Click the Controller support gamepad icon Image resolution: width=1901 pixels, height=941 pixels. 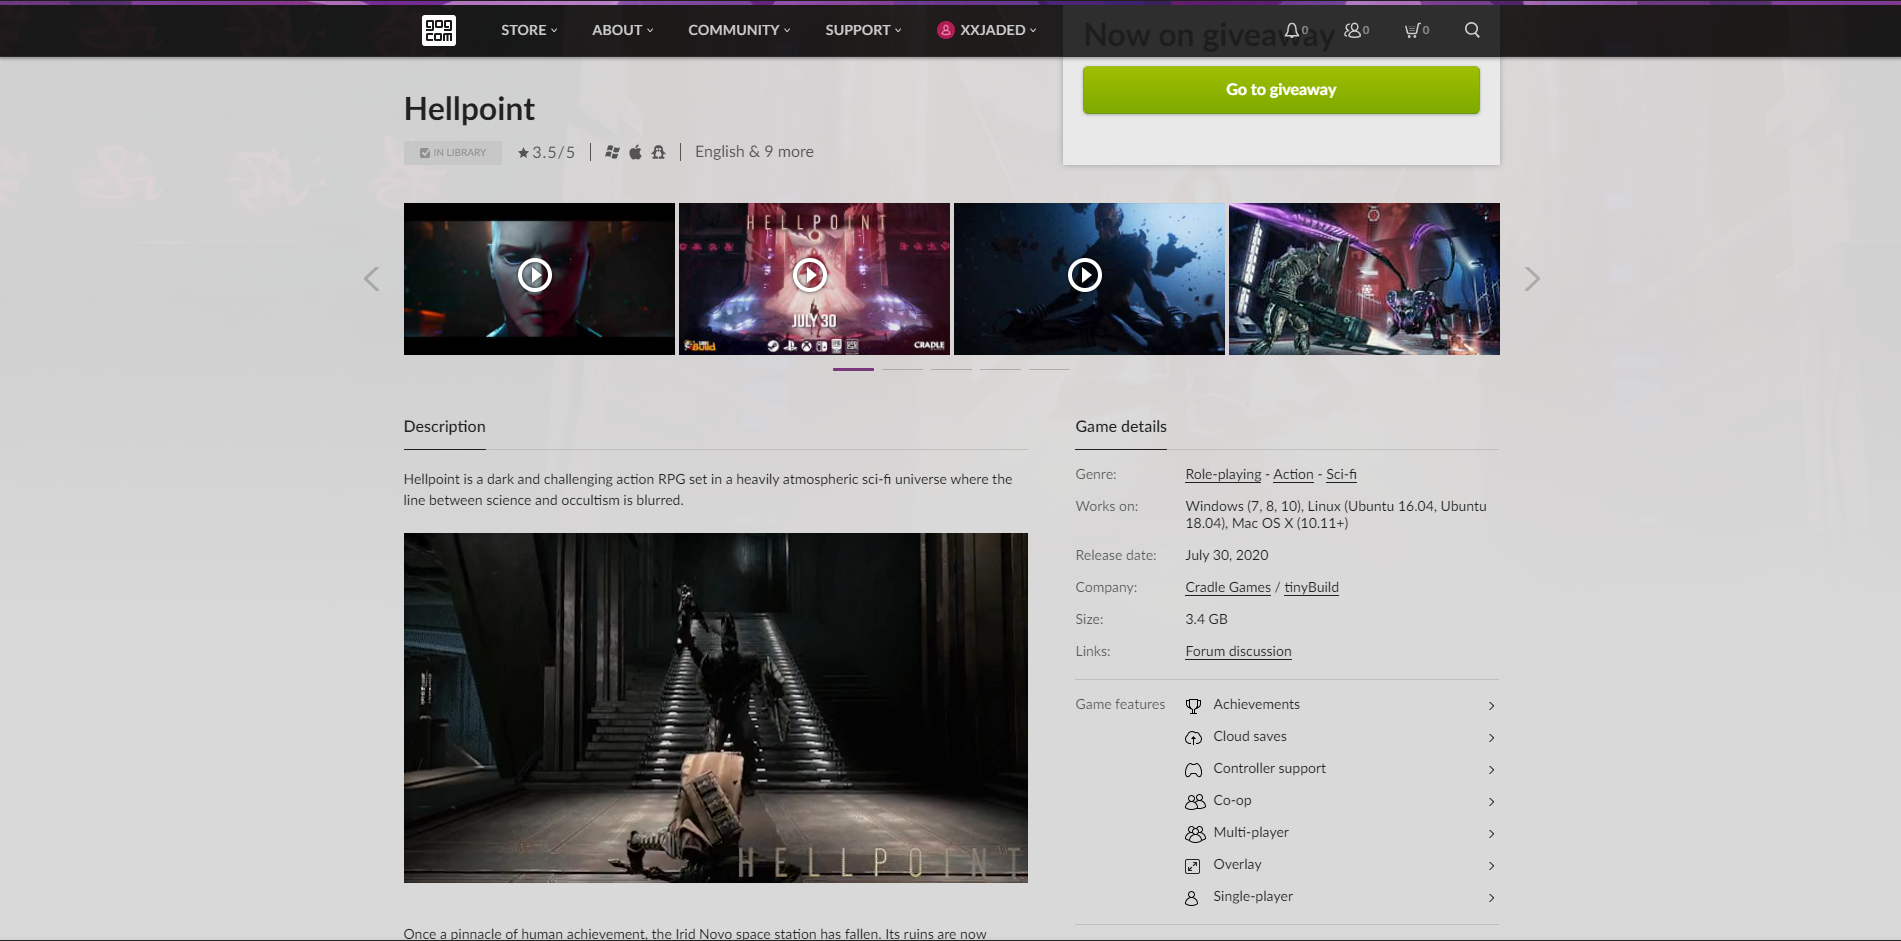(x=1193, y=770)
